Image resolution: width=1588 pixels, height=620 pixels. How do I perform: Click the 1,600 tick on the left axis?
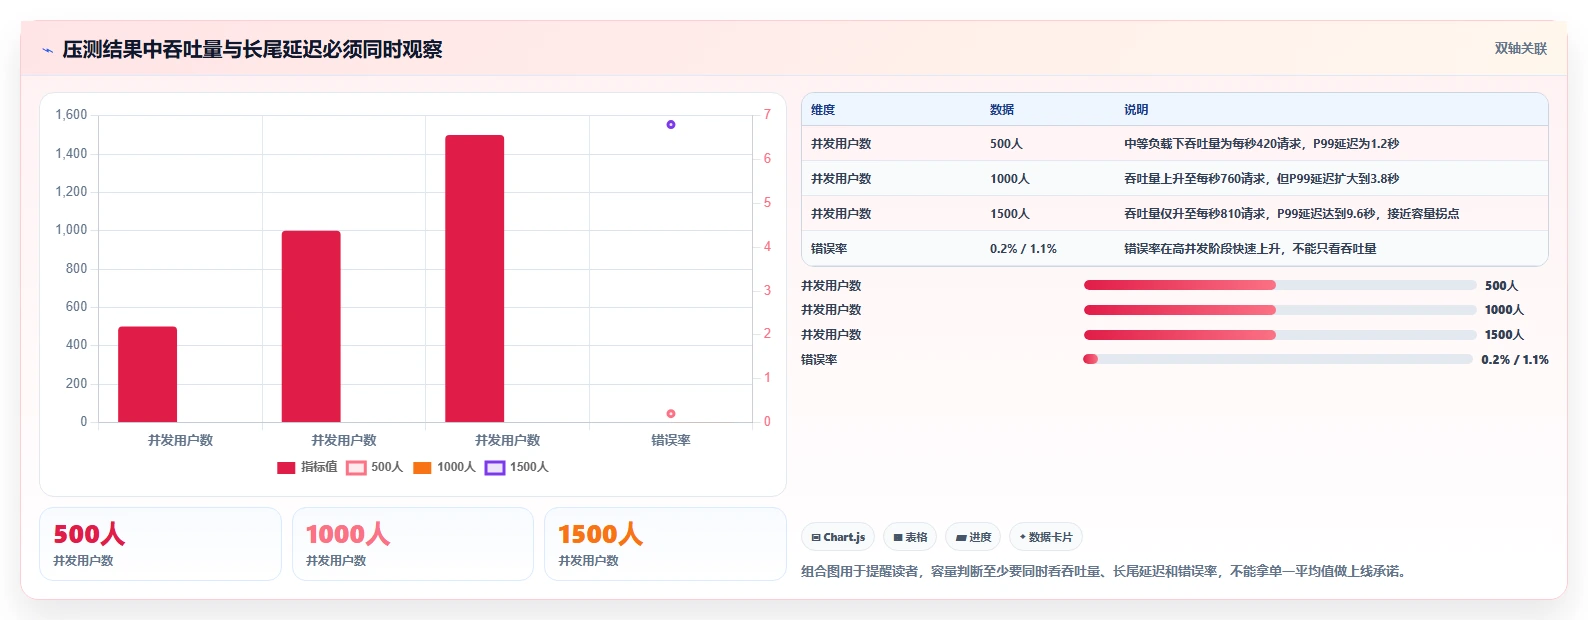pos(71,115)
